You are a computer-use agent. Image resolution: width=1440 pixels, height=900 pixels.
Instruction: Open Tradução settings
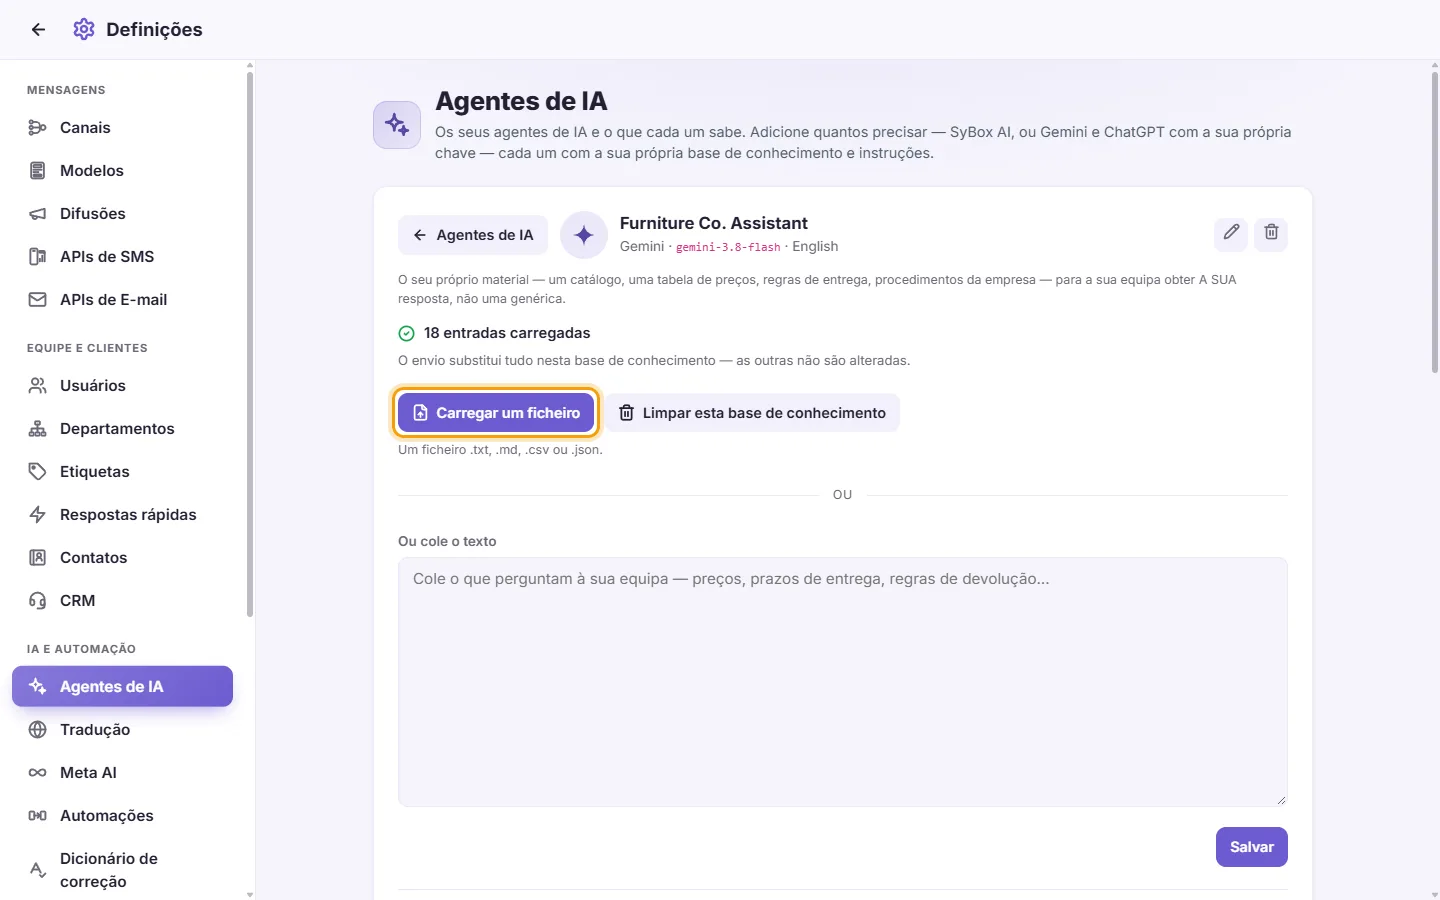[122, 730]
